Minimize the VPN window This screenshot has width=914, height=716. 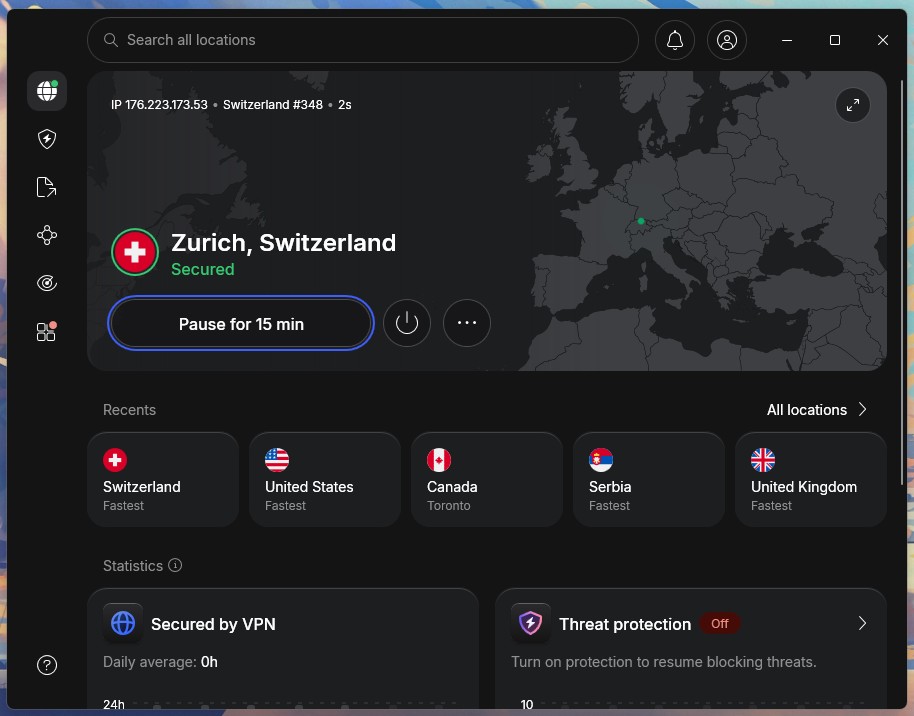tap(787, 40)
